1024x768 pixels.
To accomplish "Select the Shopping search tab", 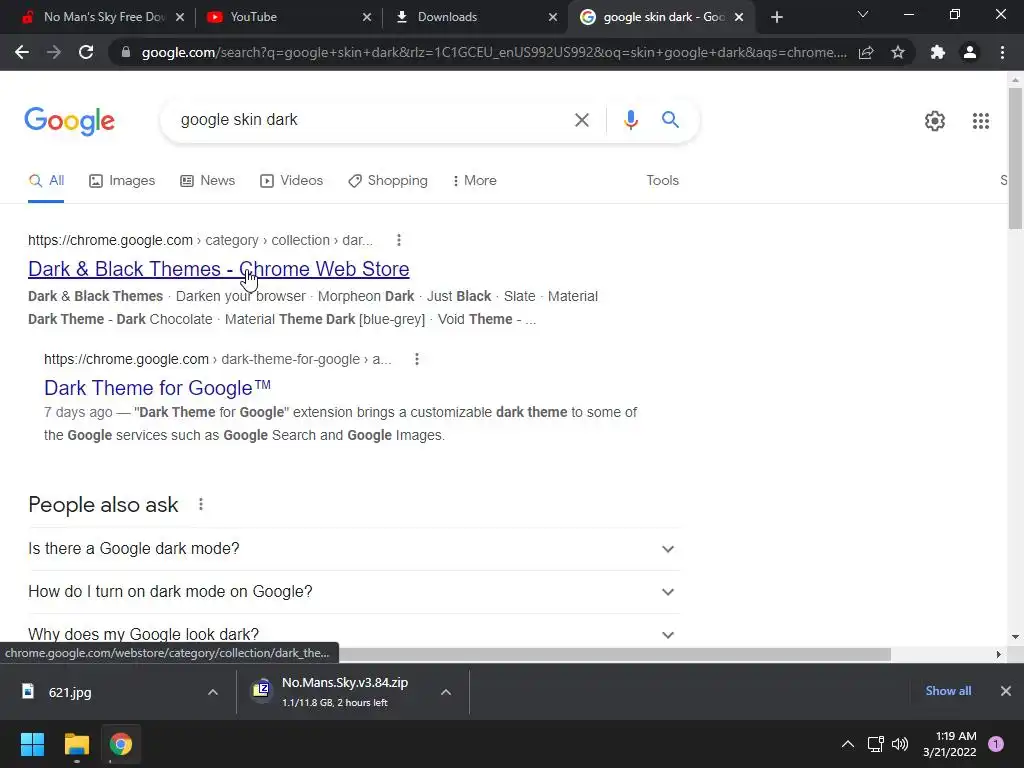I will coord(388,181).
